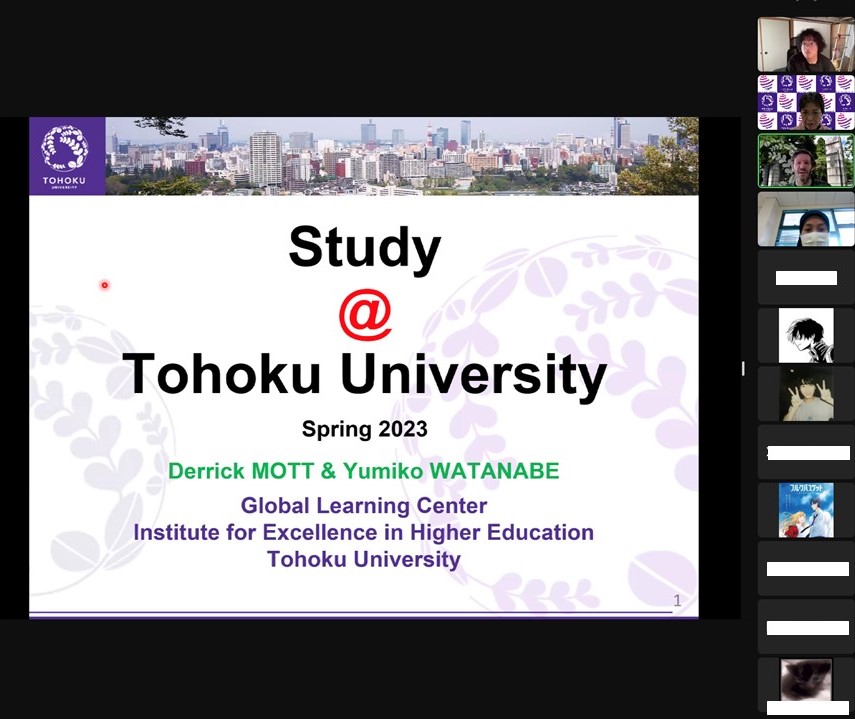Select the green-bordered active speaker video
The width and height of the screenshot is (855, 719).
(x=806, y=161)
